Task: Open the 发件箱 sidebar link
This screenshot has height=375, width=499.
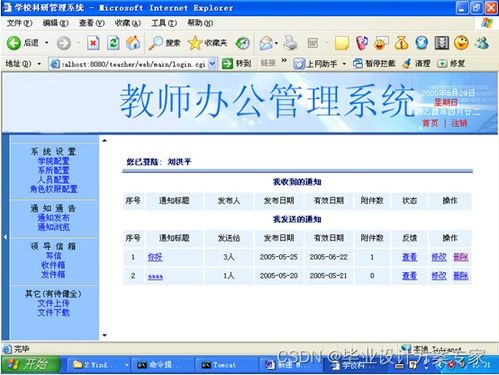Action: pos(53,275)
